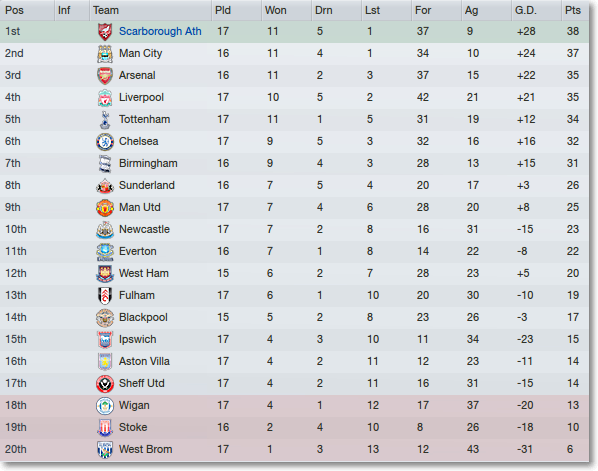The image size is (598, 471).
Task: Select the Wigan relegation zone row
Action: 294,405
